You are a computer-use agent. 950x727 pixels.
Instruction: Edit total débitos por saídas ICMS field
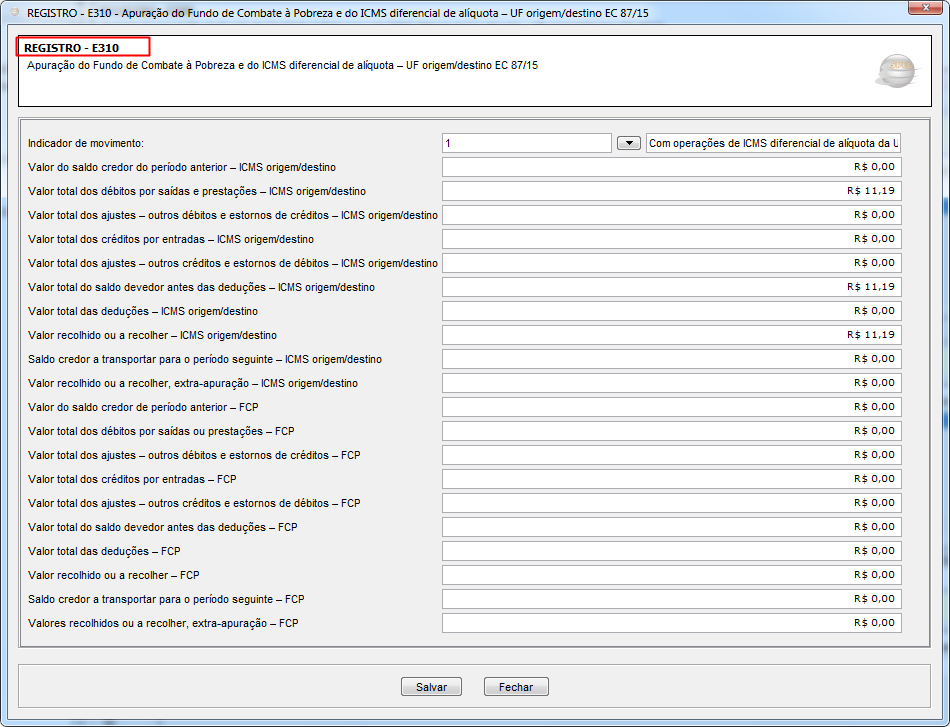671,191
